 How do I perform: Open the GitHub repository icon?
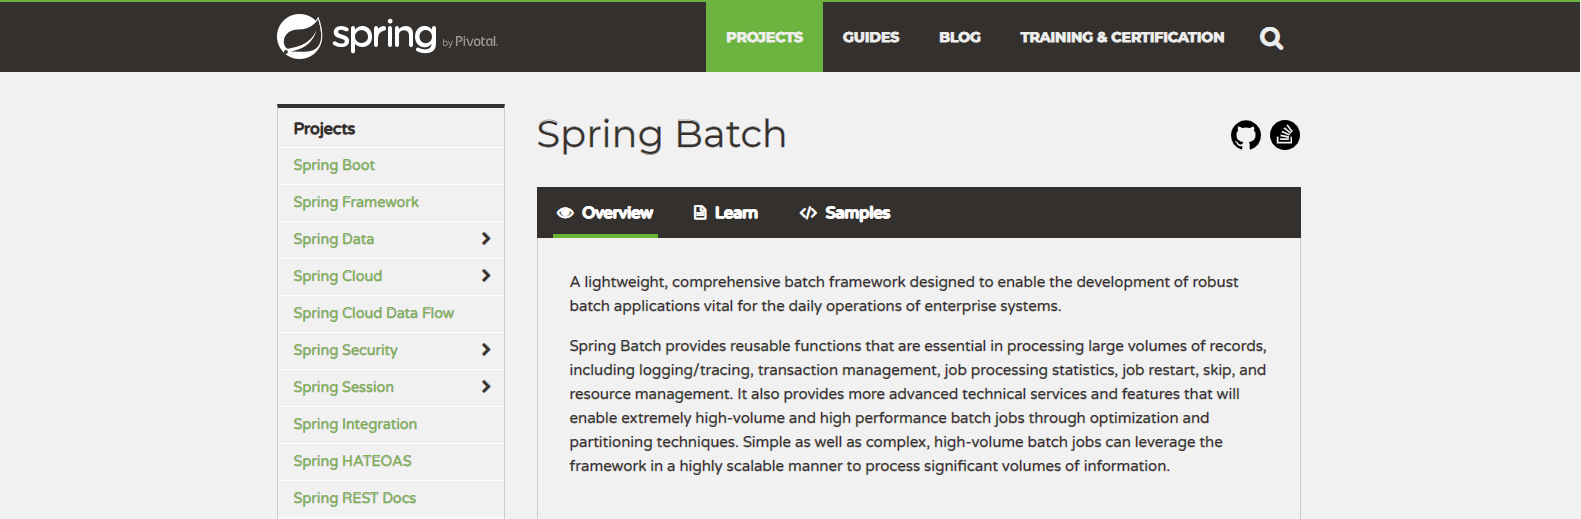click(1246, 135)
